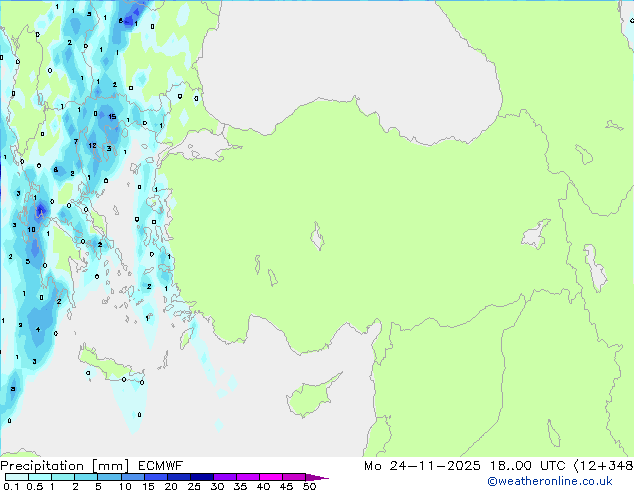Click the '40' legend scale label
The height and width of the screenshot is (490, 634).
[x=263, y=486]
